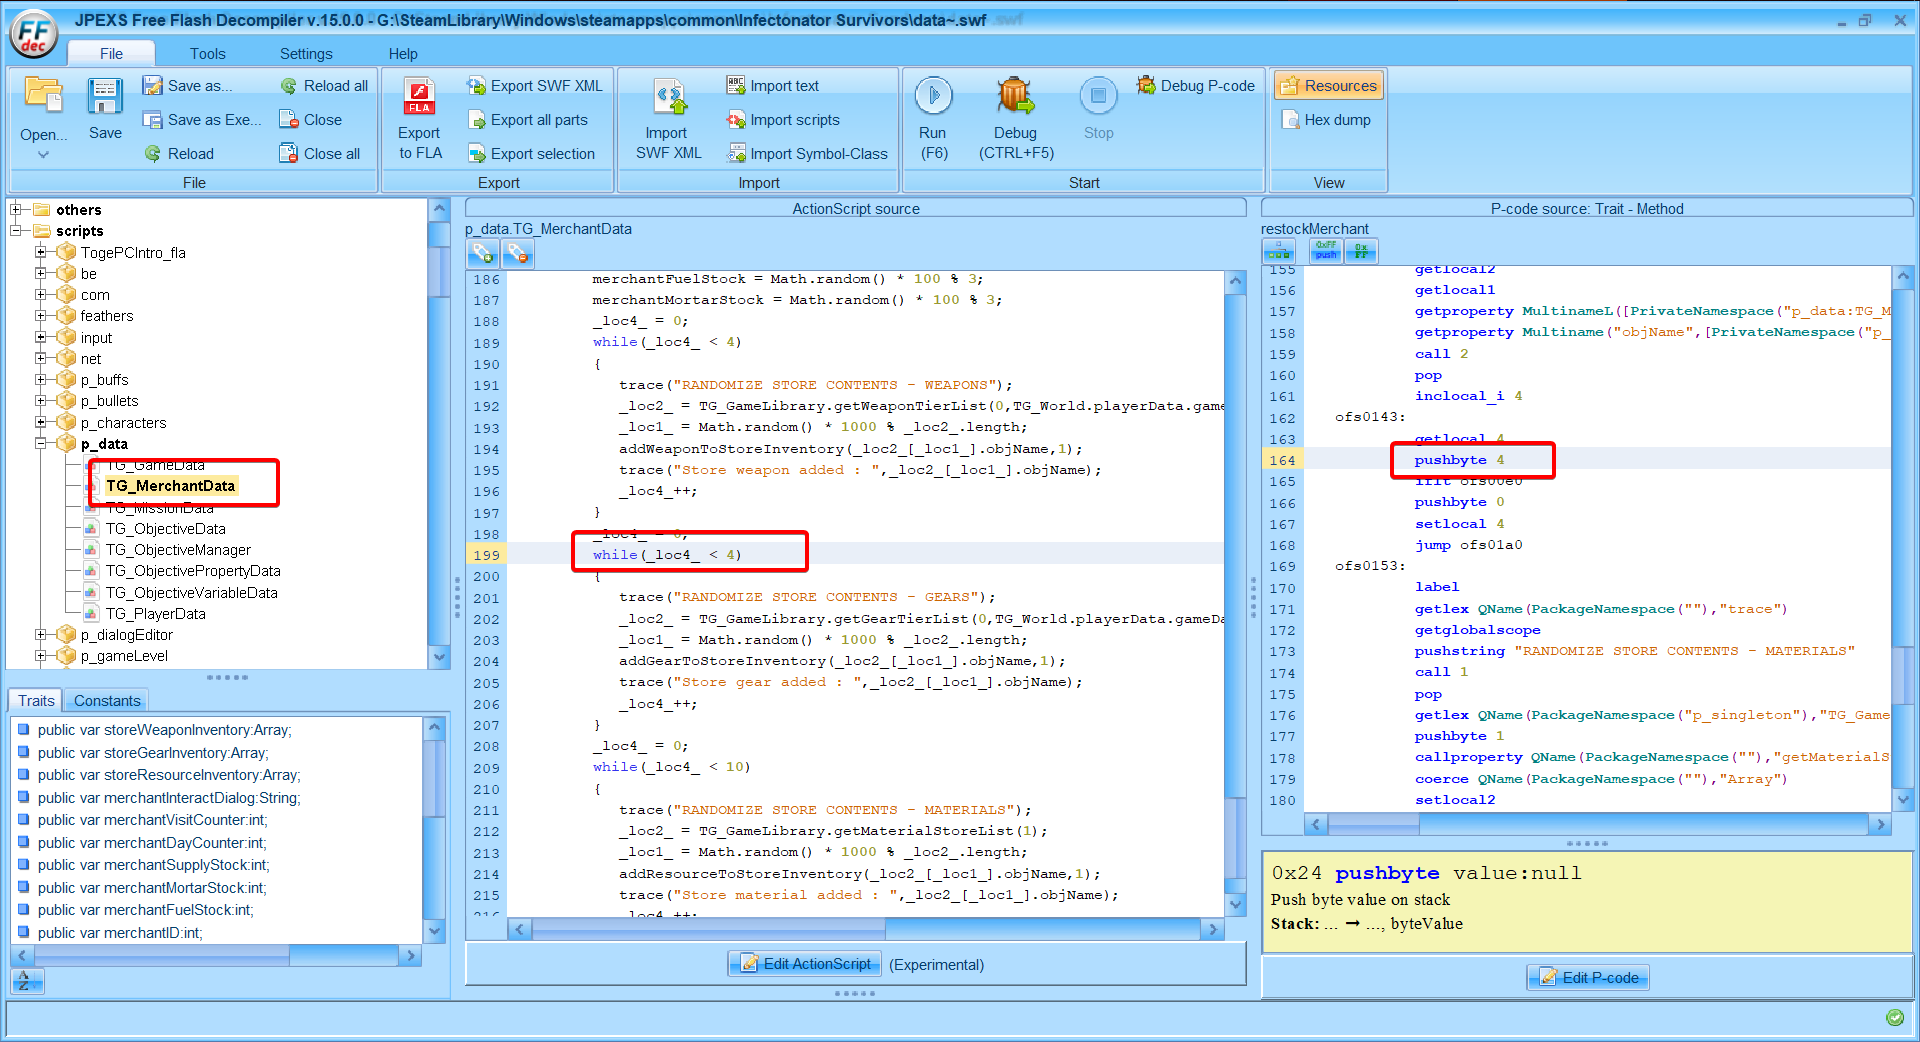Open the dropdown arrow under Open...
The width and height of the screenshot is (1920, 1042).
[x=43, y=155]
